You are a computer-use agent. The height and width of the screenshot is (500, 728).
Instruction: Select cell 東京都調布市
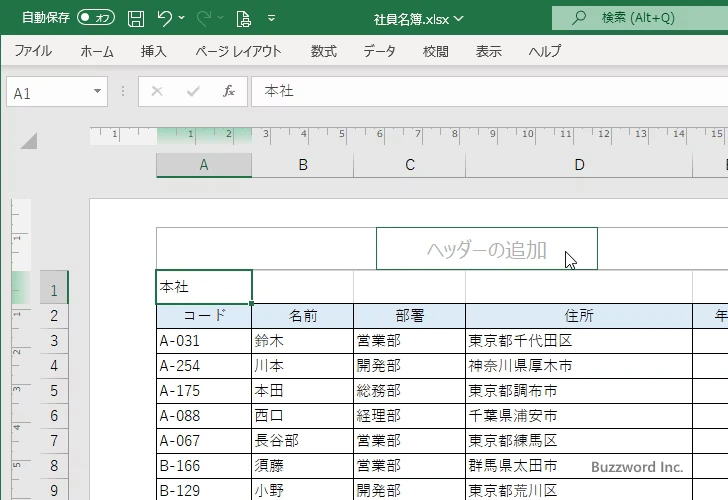tap(579, 391)
